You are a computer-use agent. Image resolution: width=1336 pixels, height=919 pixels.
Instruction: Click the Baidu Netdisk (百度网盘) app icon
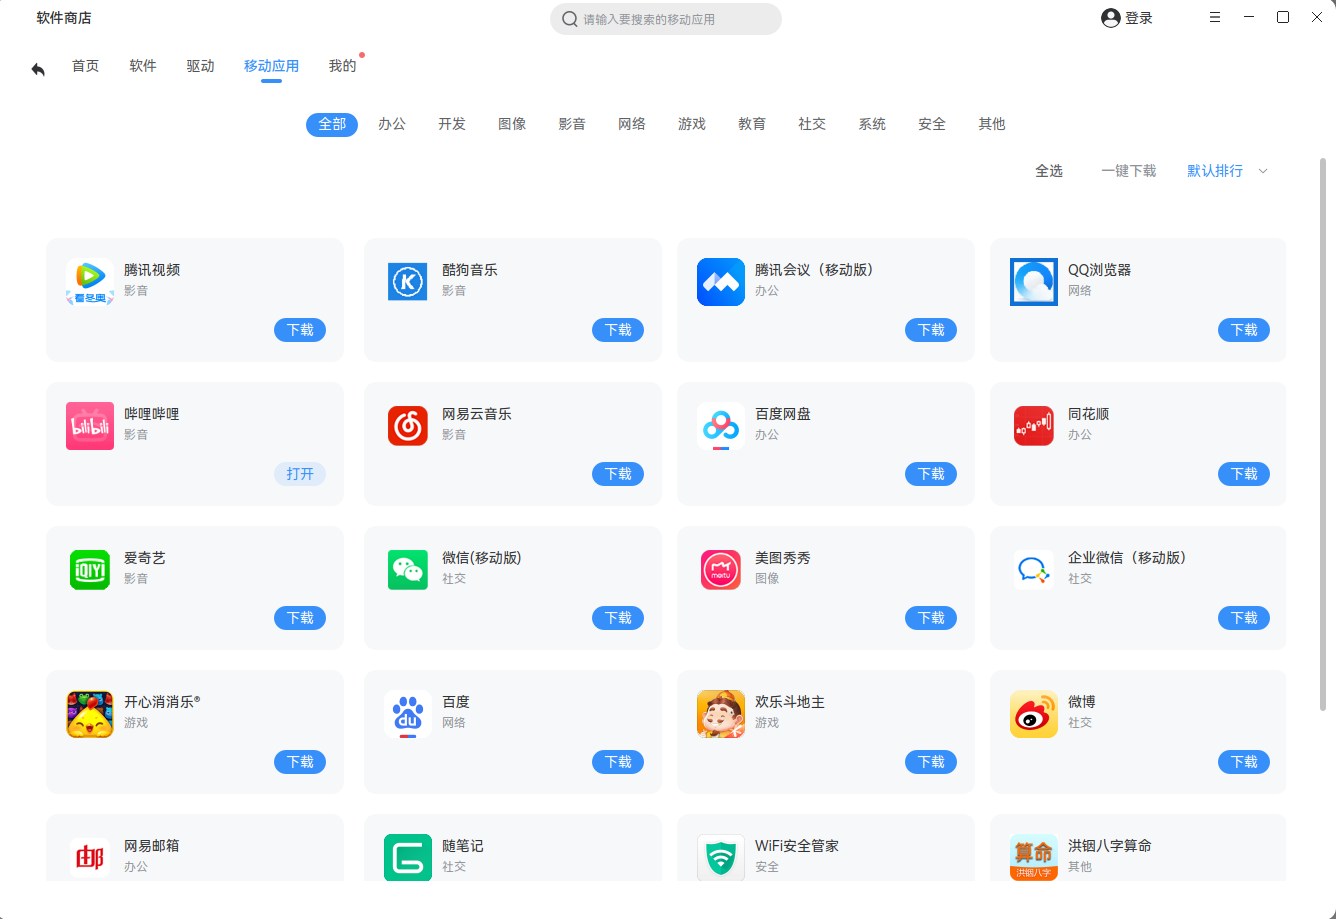coord(721,426)
